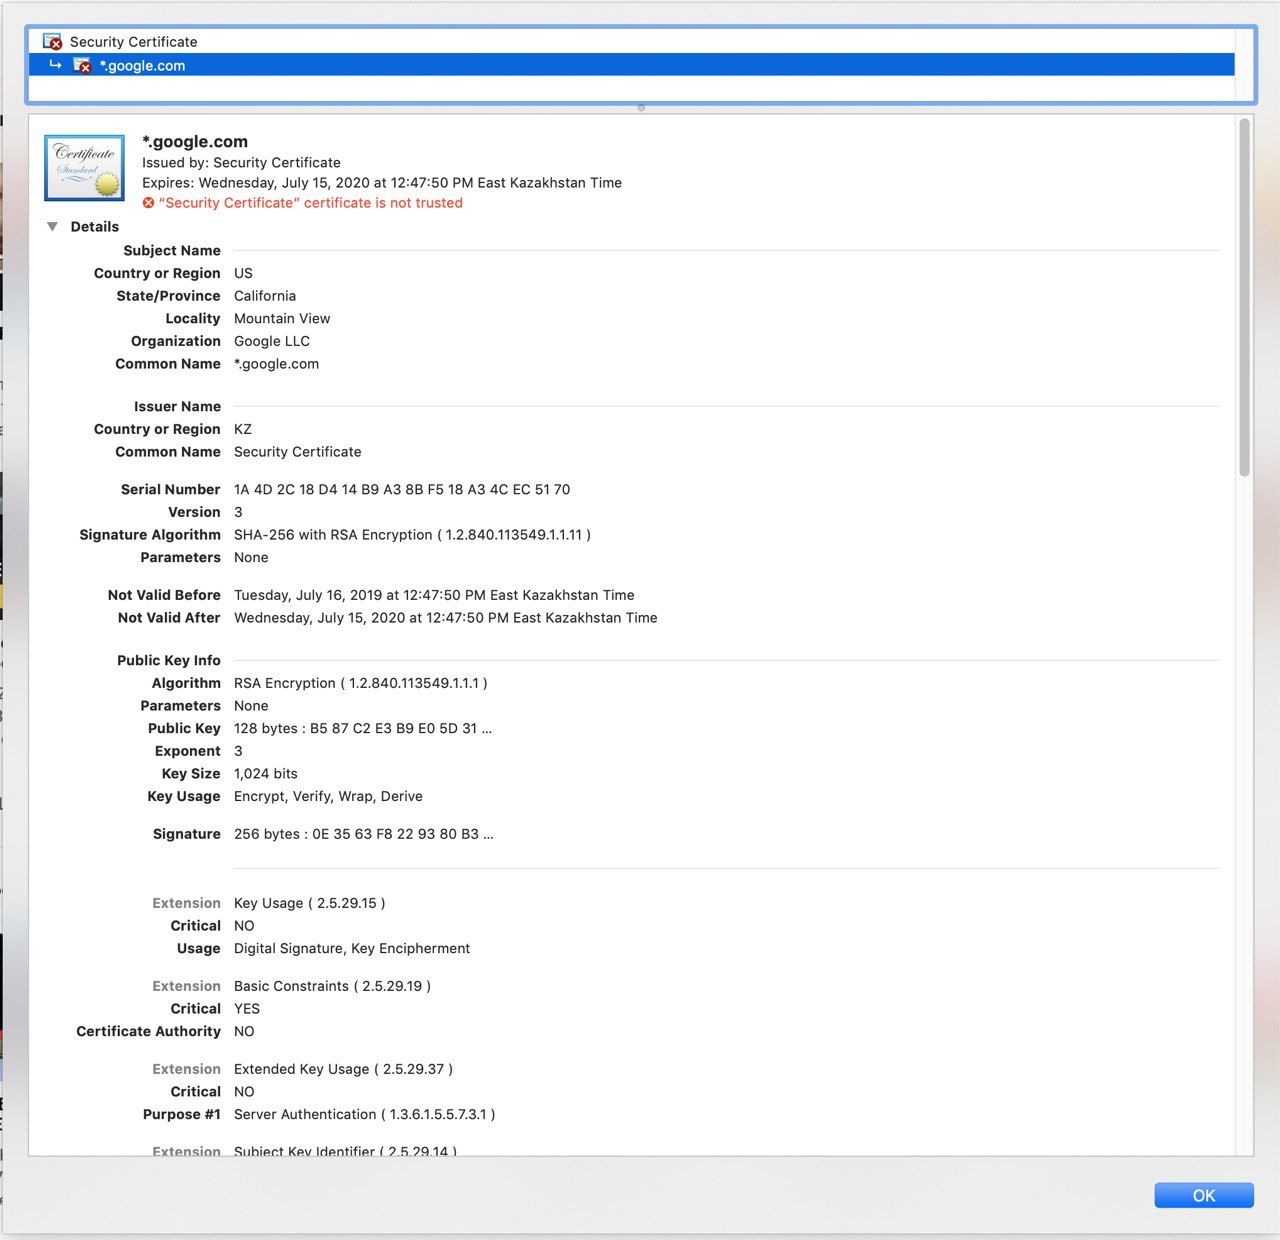The height and width of the screenshot is (1240, 1280).
Task: Click the subject Country value US
Action: click(243, 273)
